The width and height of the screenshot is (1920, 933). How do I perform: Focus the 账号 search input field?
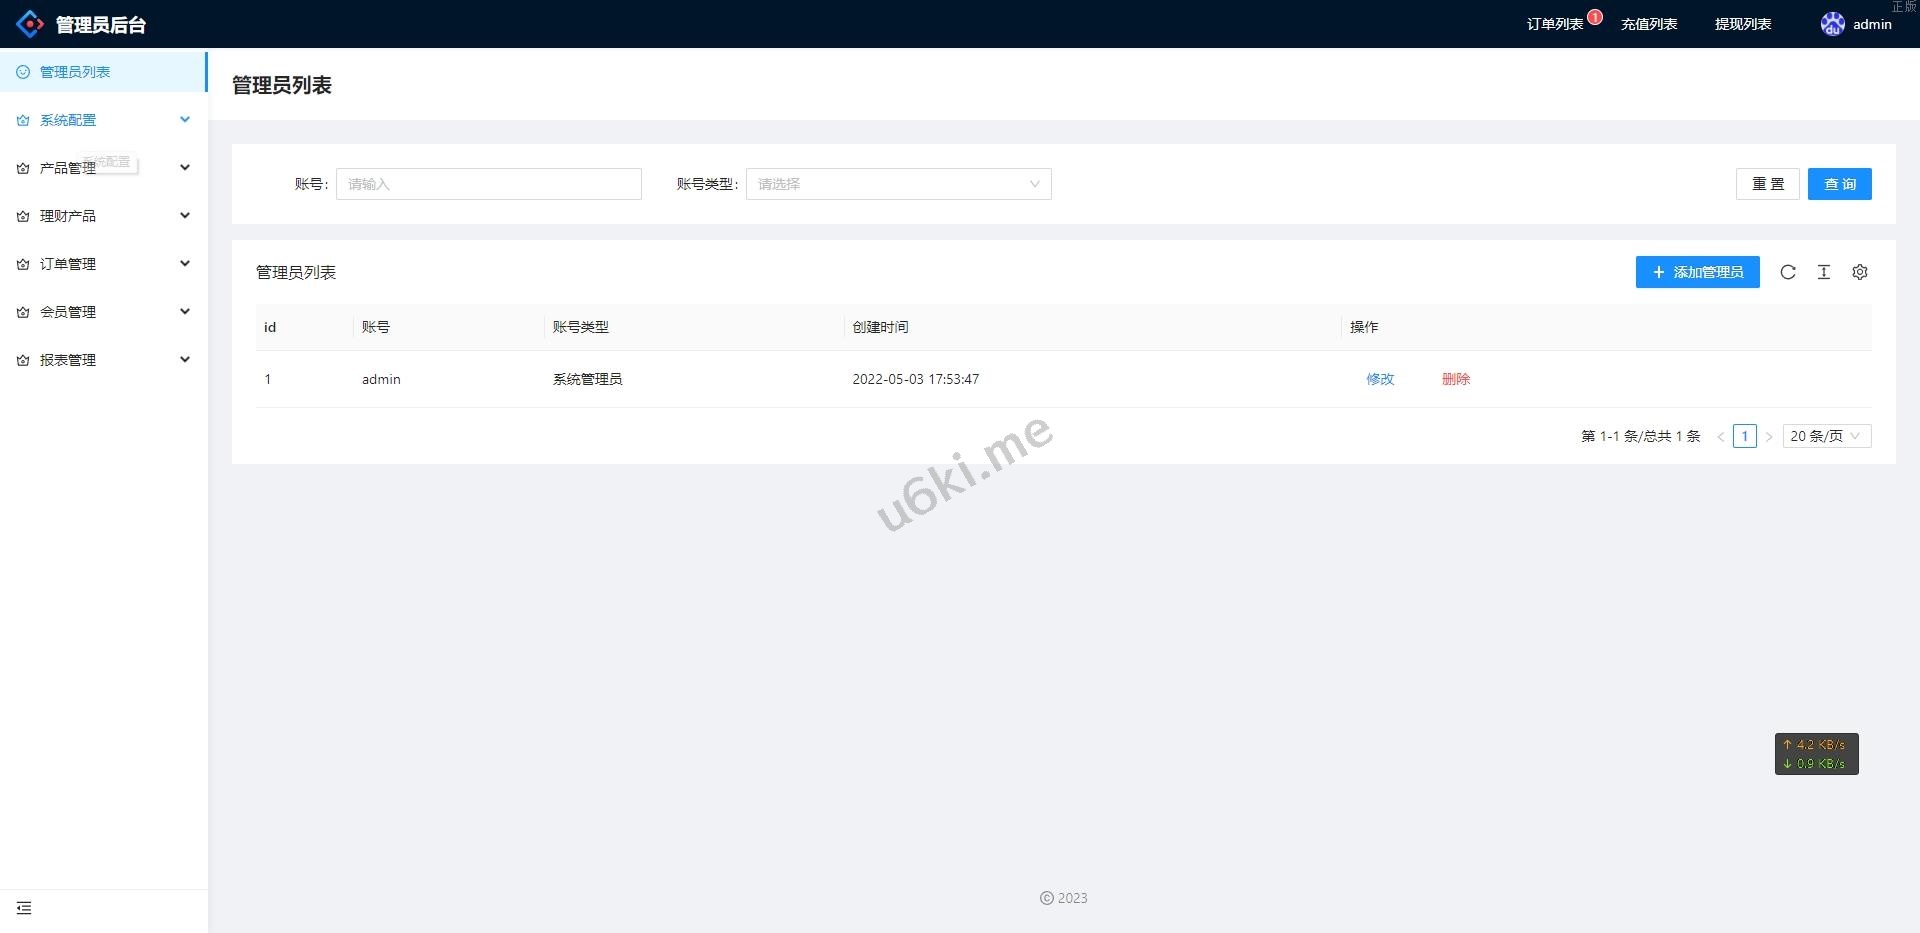(488, 184)
